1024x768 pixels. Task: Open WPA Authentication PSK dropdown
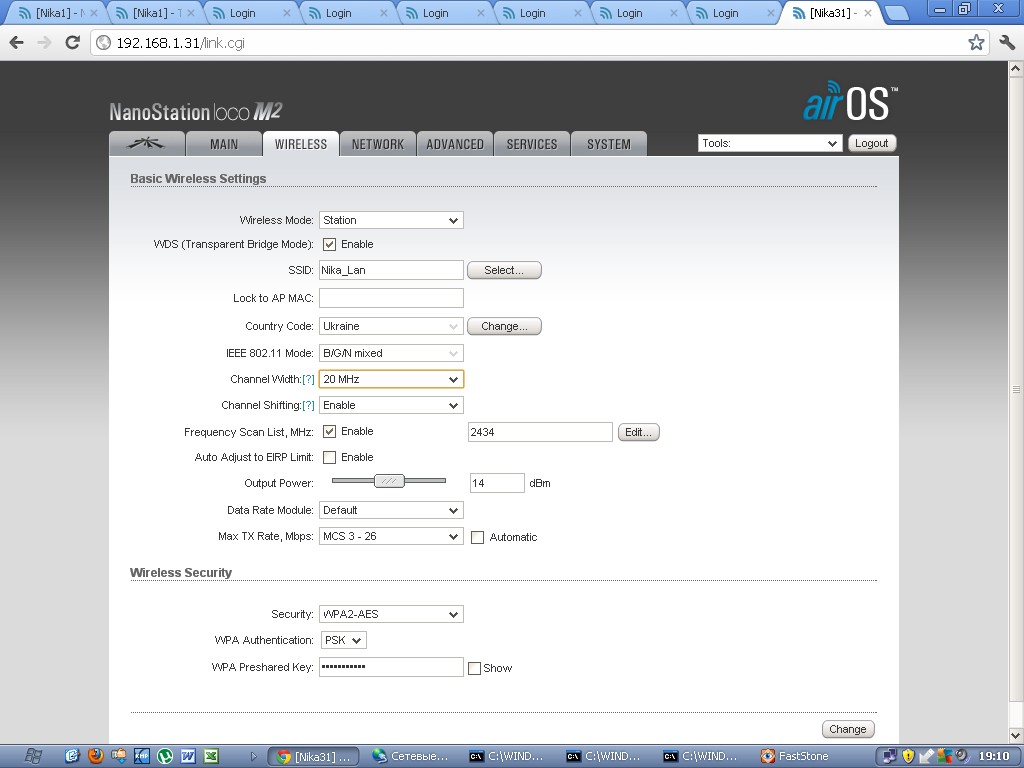[344, 640]
